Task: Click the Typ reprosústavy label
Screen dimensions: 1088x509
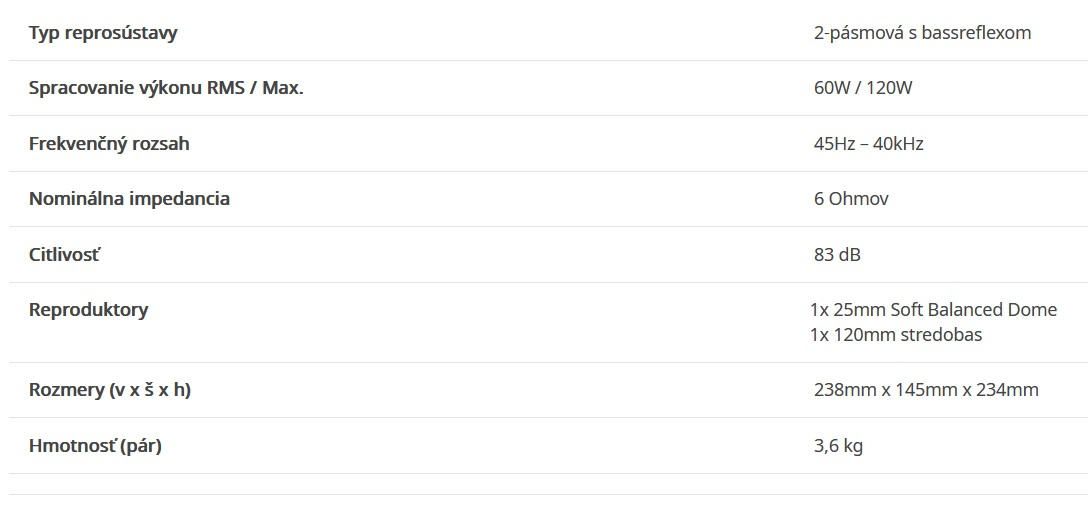Action: (x=103, y=33)
